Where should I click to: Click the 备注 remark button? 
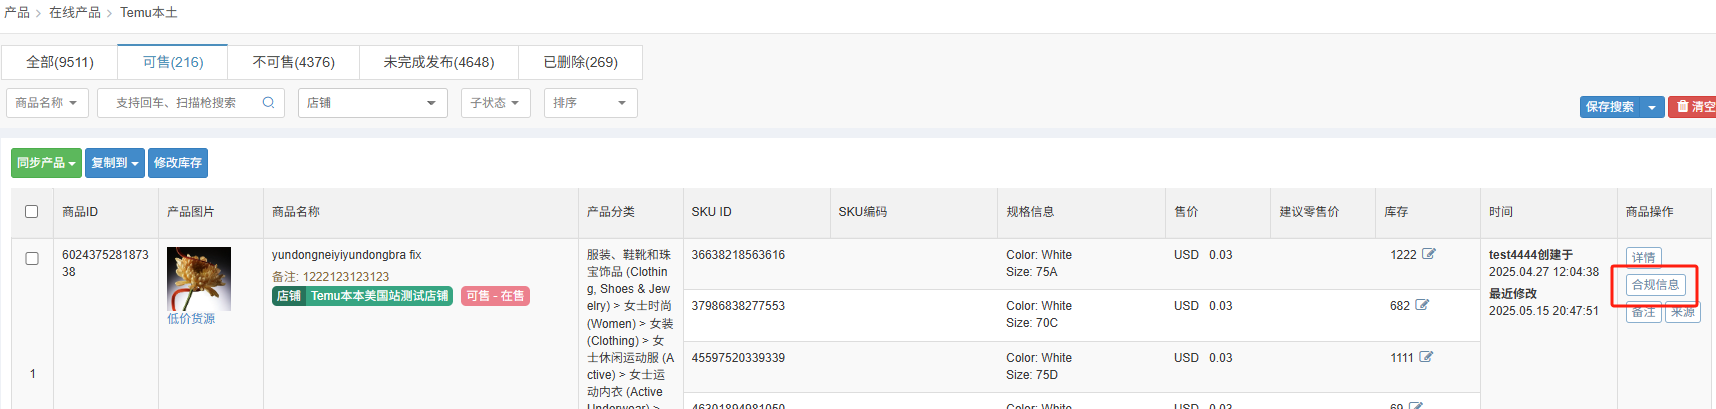tap(1643, 313)
